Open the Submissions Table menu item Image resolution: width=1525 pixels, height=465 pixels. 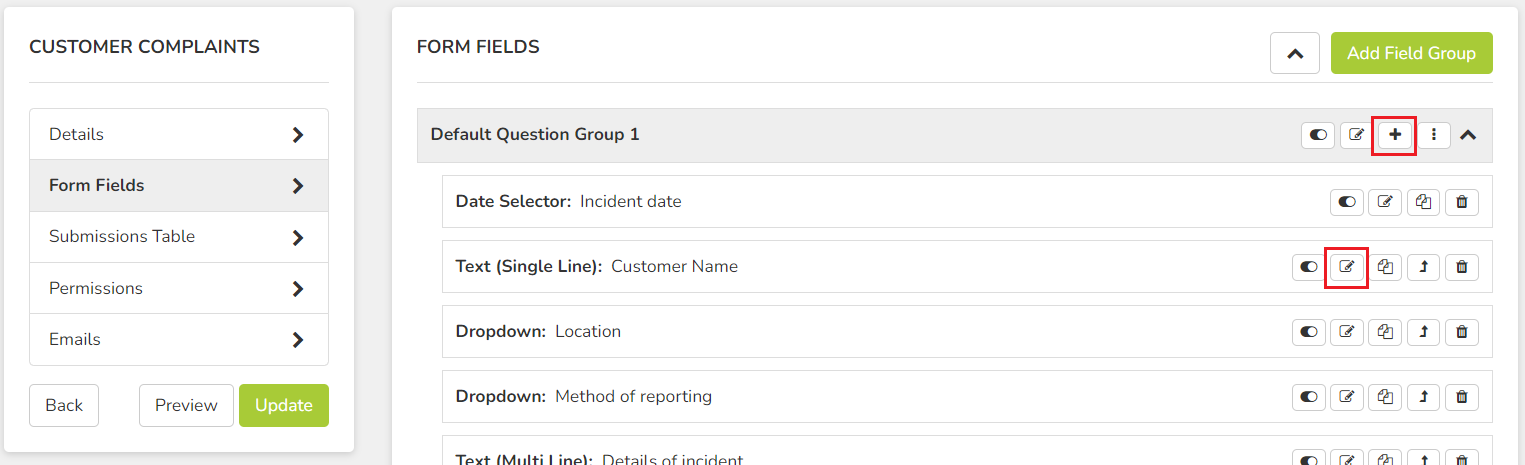[179, 237]
